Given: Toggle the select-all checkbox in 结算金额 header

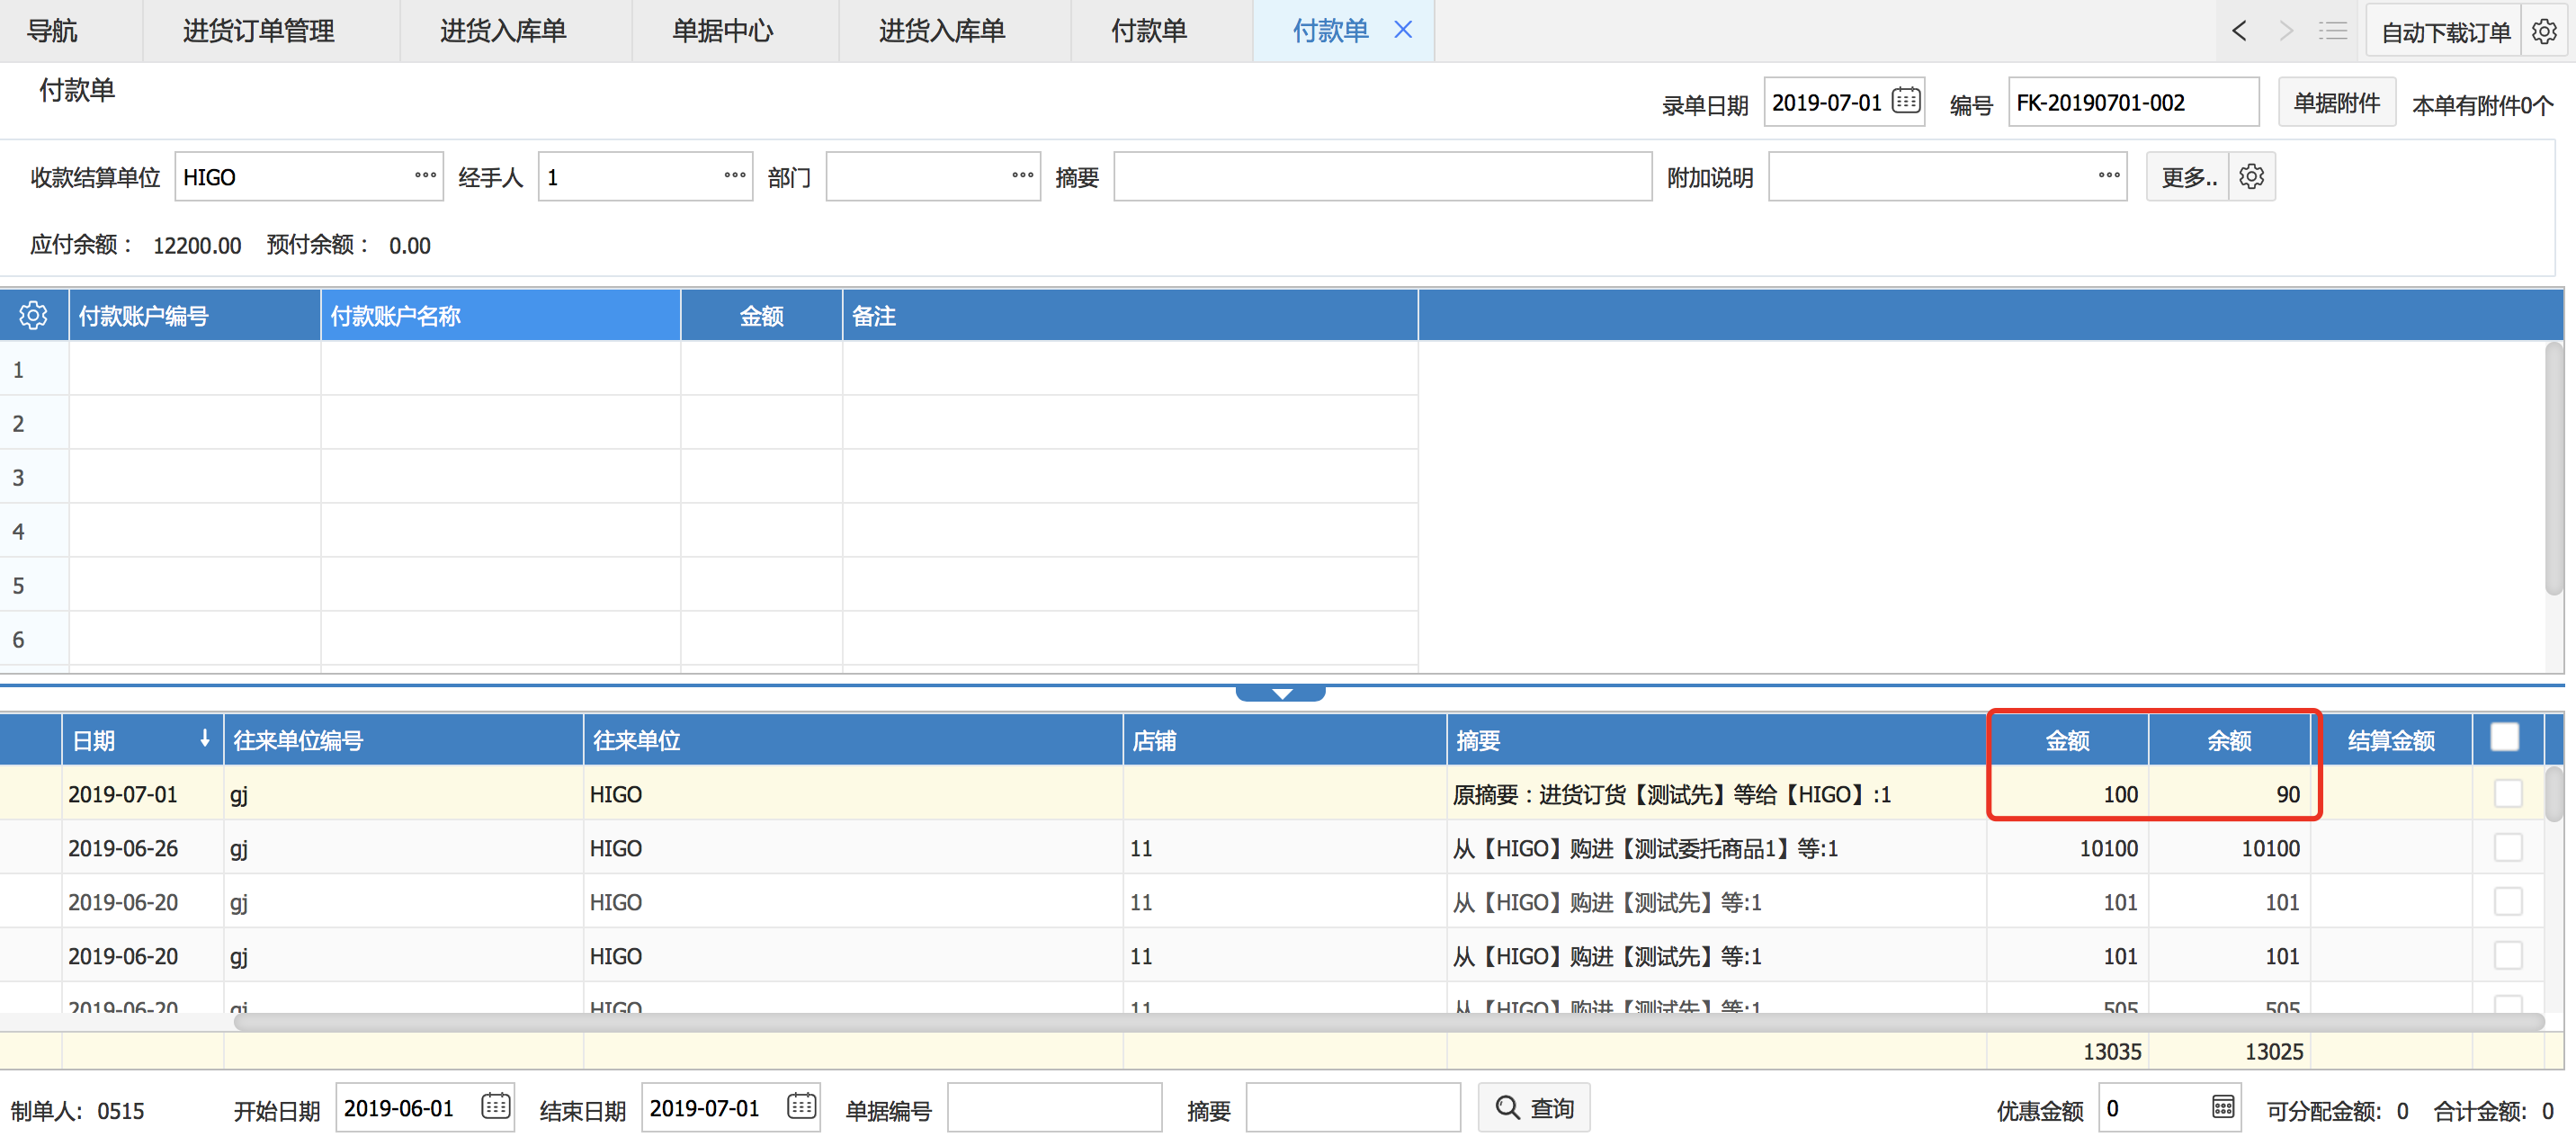Looking at the screenshot, I should pos(2504,738).
